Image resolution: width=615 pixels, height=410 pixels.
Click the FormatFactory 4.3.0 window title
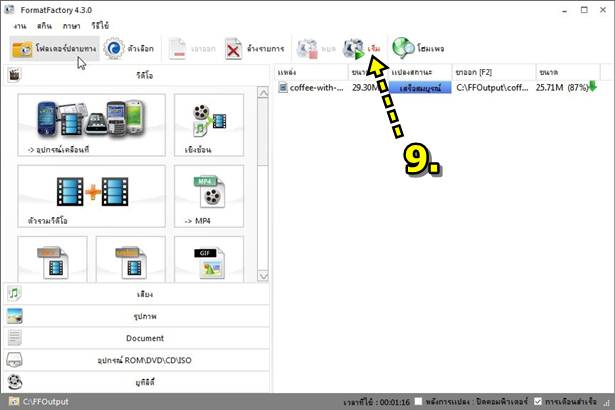click(x=56, y=10)
